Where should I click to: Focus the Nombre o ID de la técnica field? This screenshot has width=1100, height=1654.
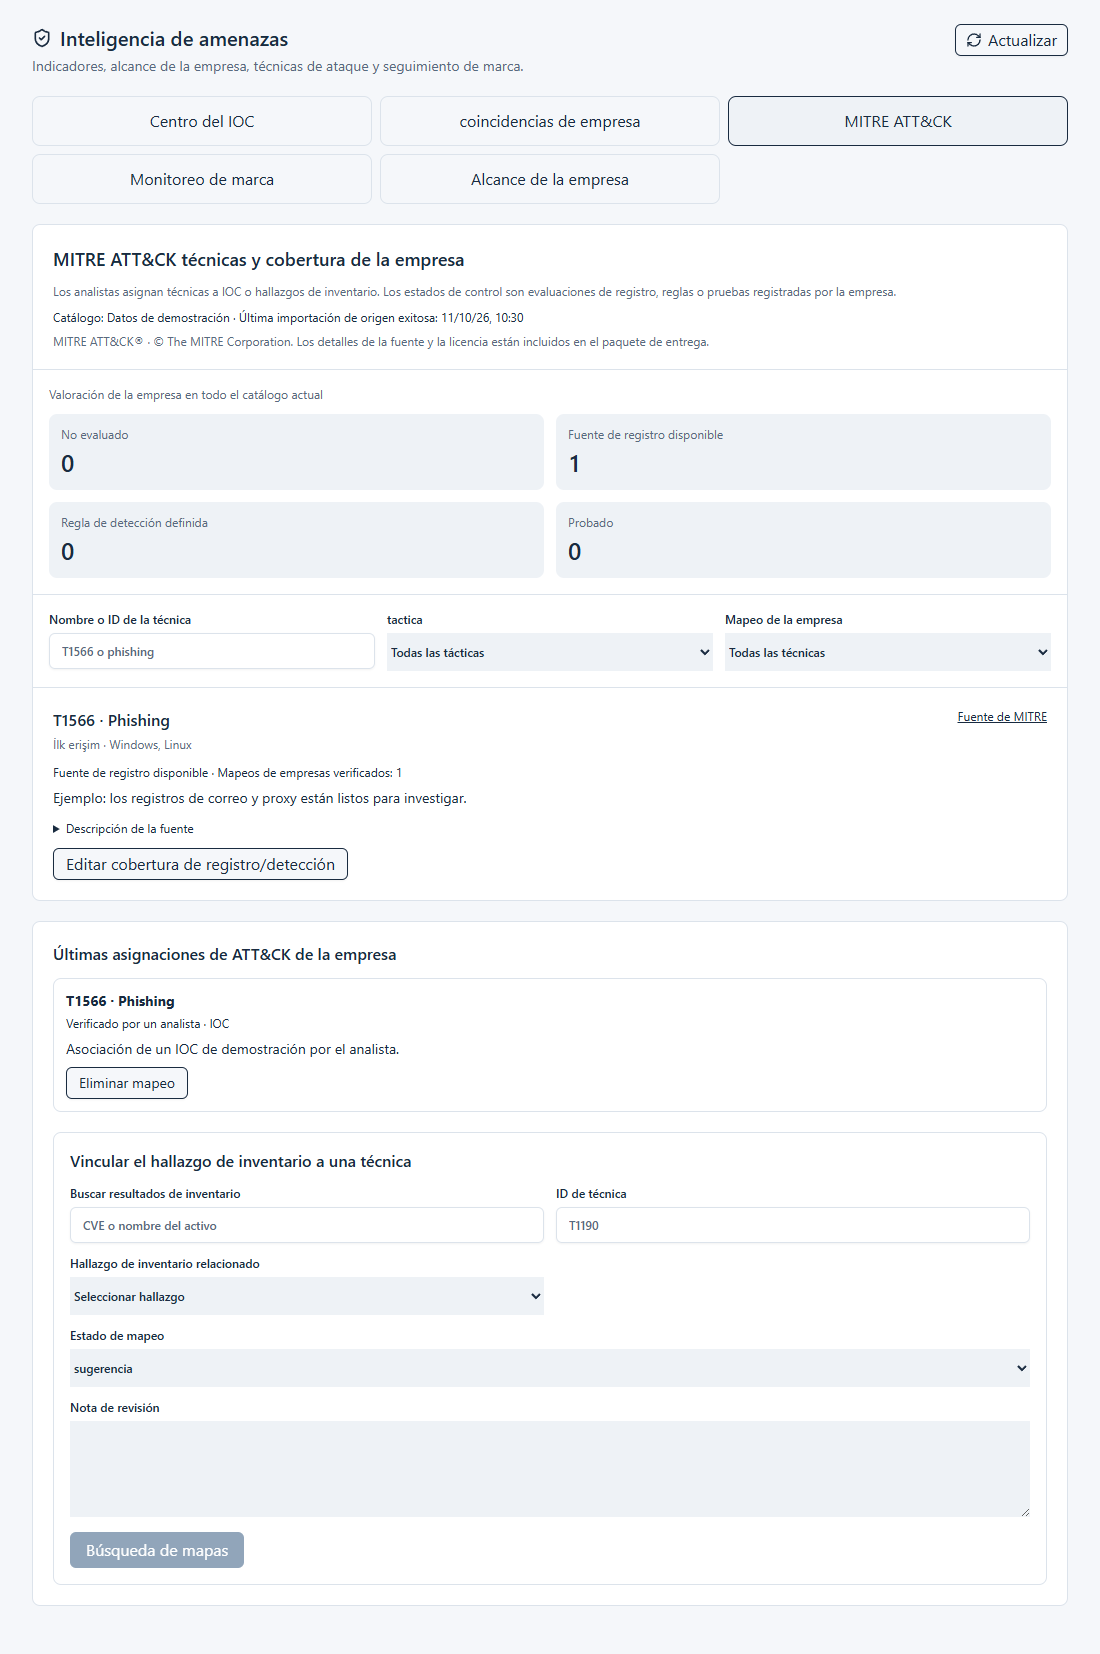click(212, 651)
